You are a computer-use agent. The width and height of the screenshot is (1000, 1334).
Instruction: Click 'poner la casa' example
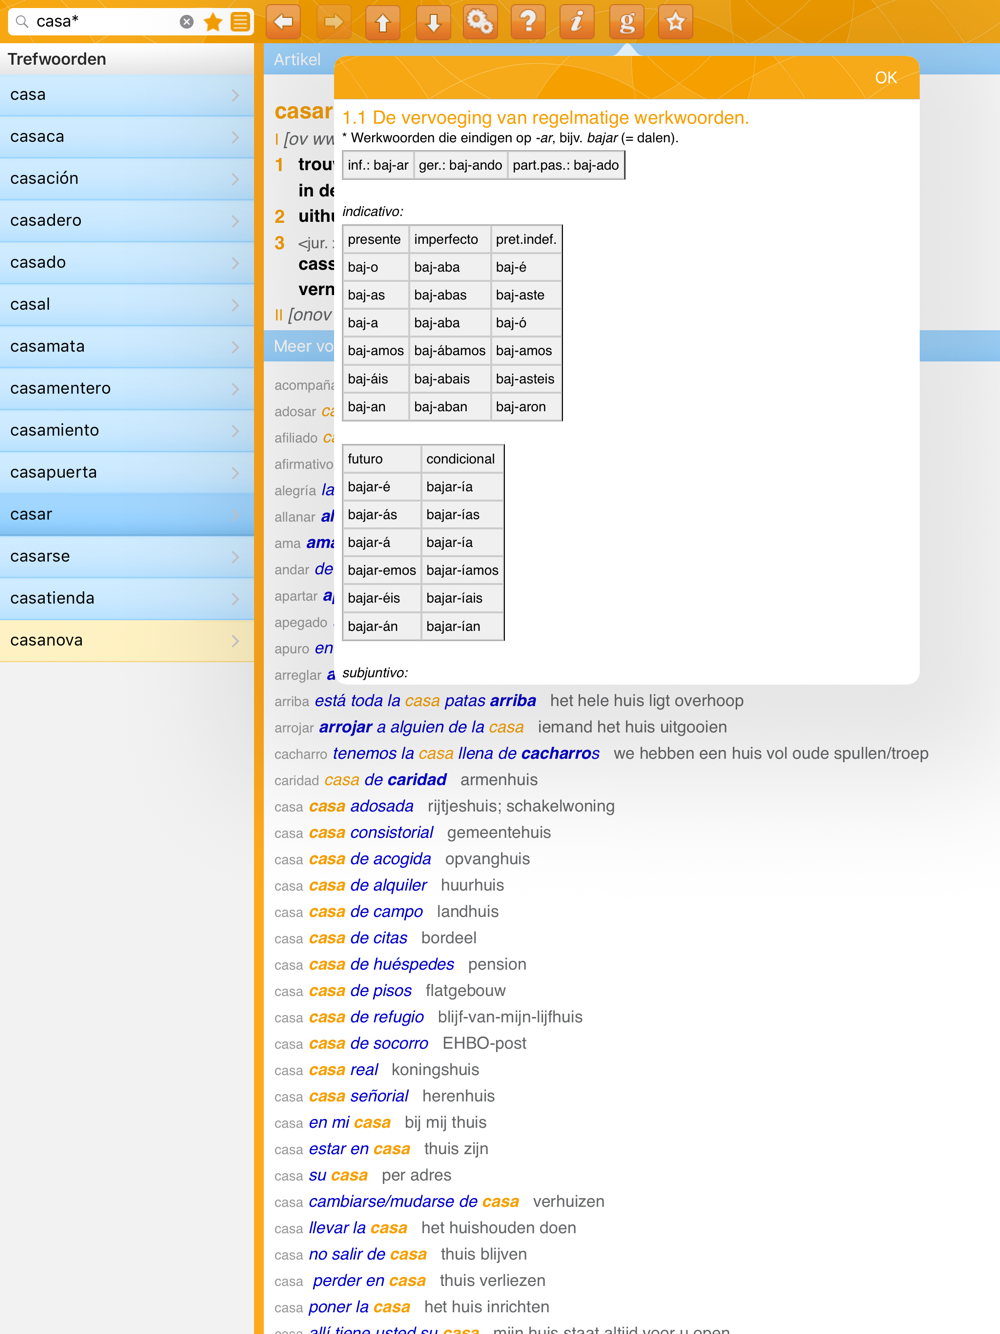tap(359, 1307)
